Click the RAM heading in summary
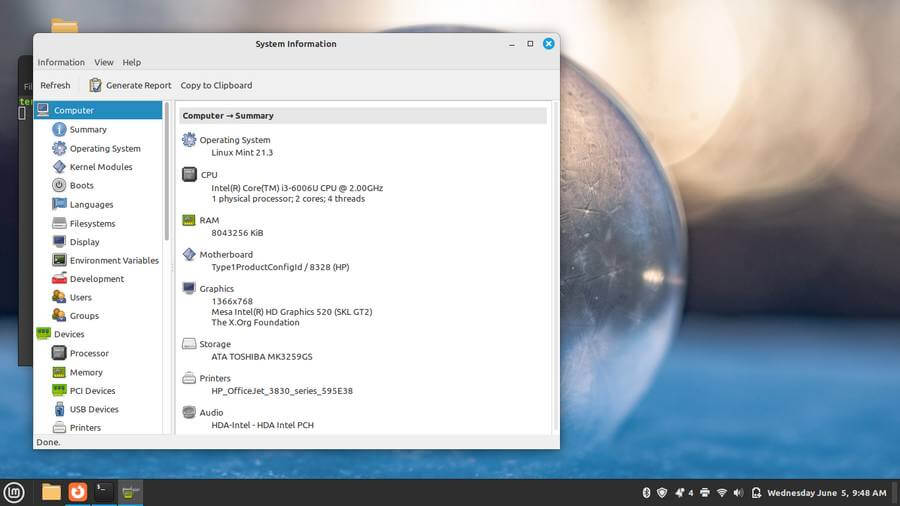 pos(209,220)
